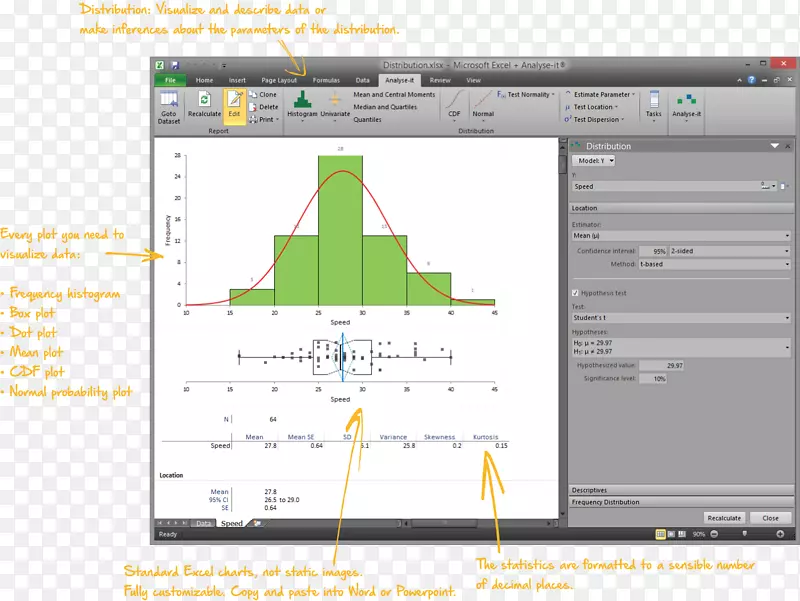Switch to the Page Layout ribbon tab
The image size is (800, 601).
pos(279,80)
